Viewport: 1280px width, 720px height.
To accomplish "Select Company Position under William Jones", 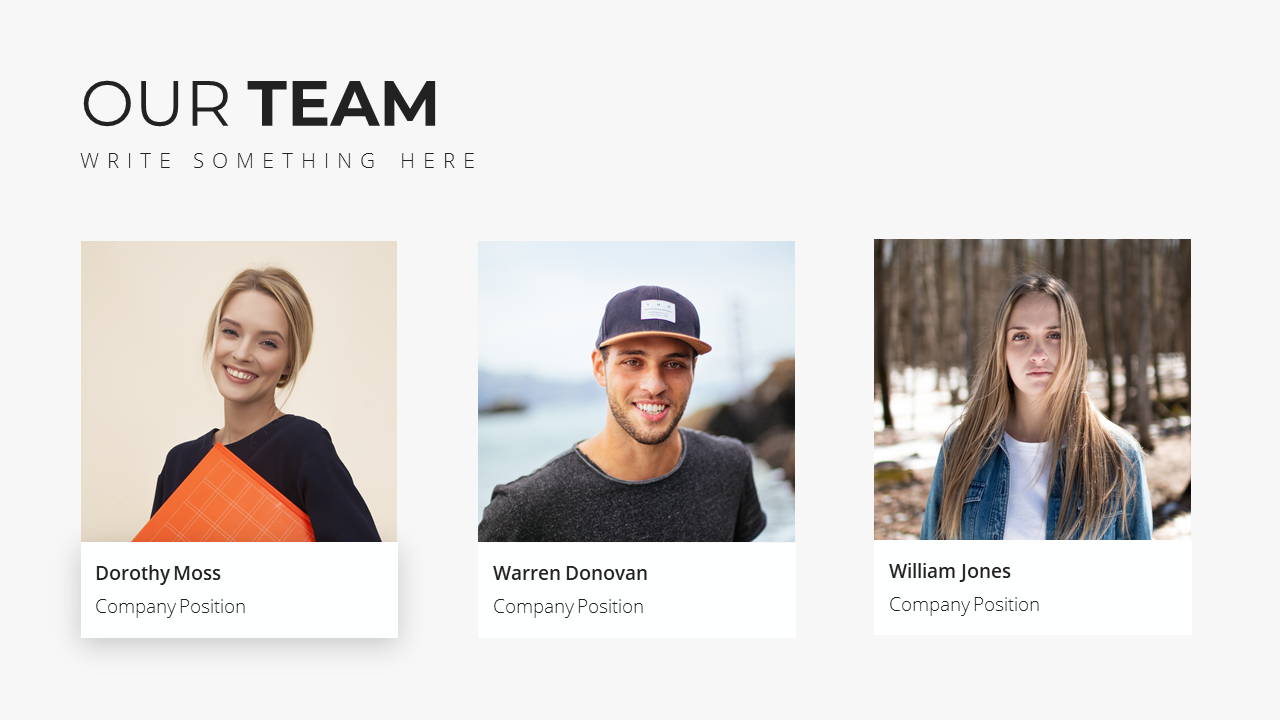I will pos(964,604).
